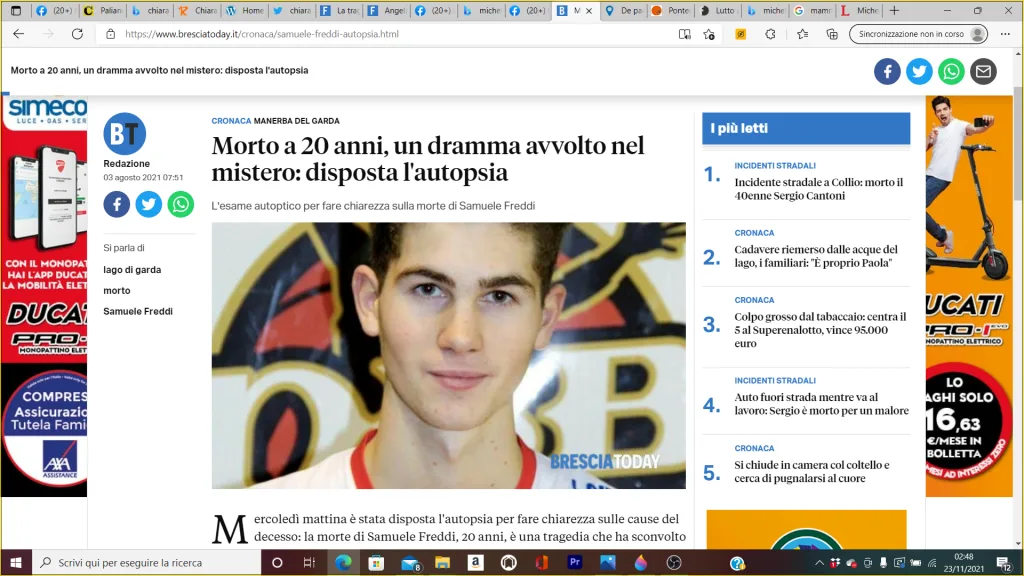Viewport: 1024px width, 576px height.
Task: Open the CRONACA category link above headline
Action: point(231,121)
